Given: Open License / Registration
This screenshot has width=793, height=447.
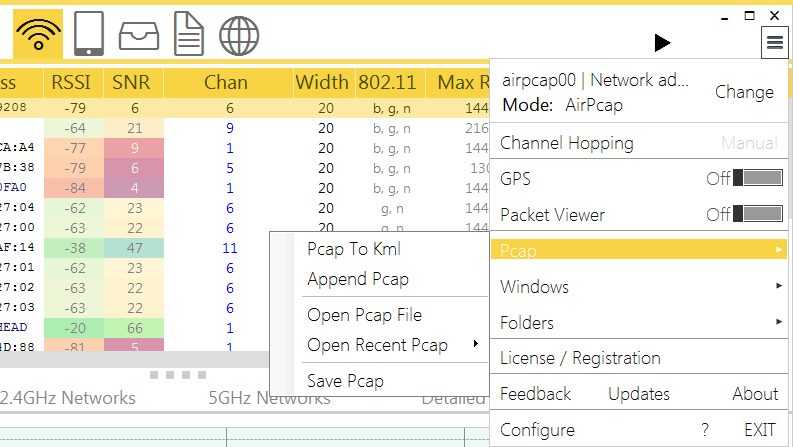Looking at the screenshot, I should tap(580, 358).
